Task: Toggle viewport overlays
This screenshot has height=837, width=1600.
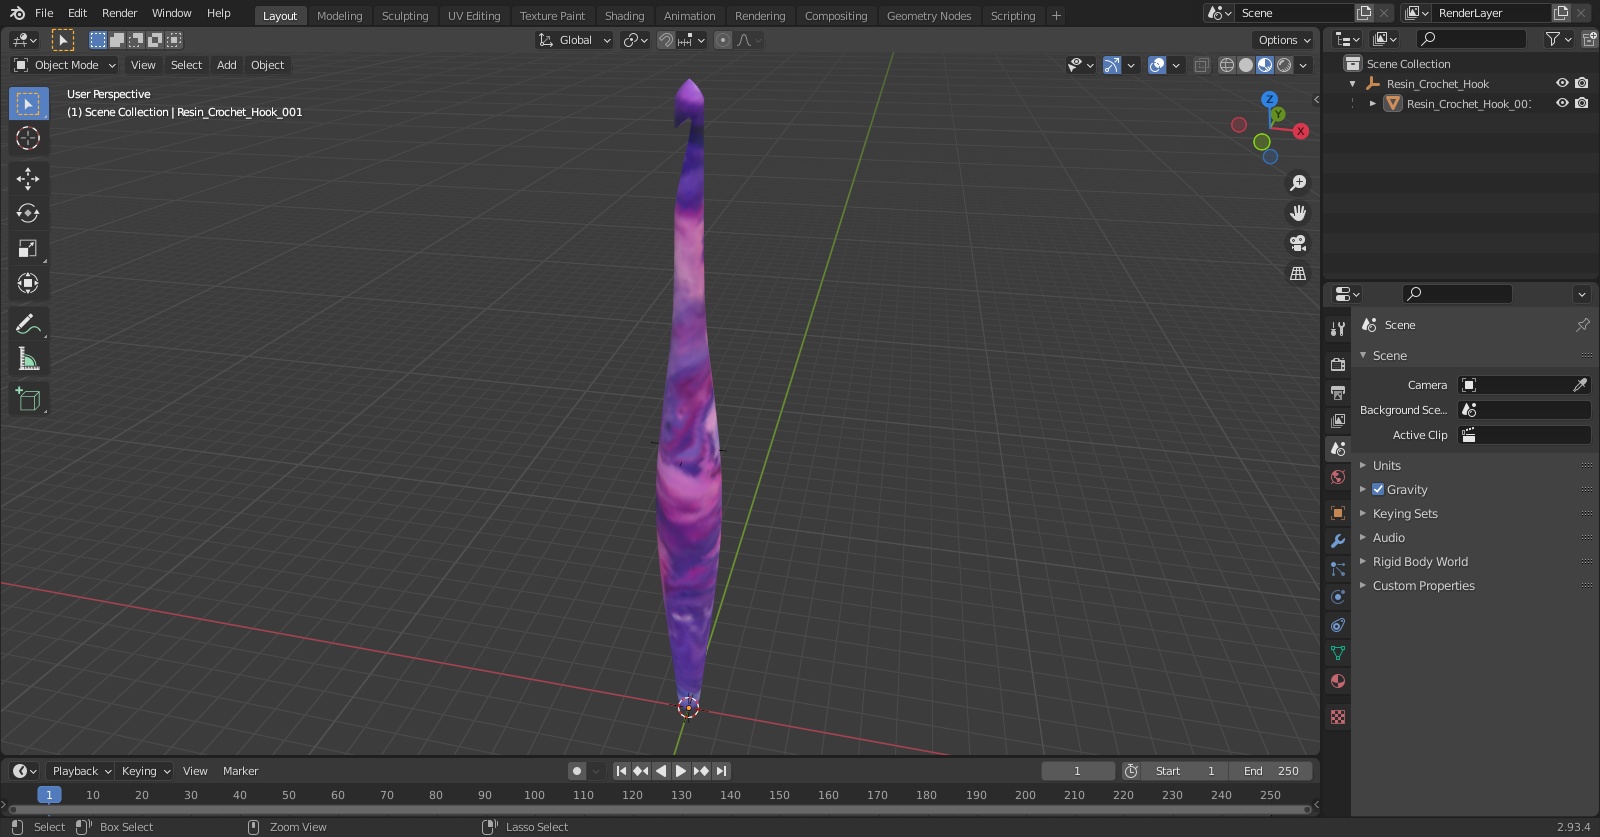Action: pos(1157,65)
